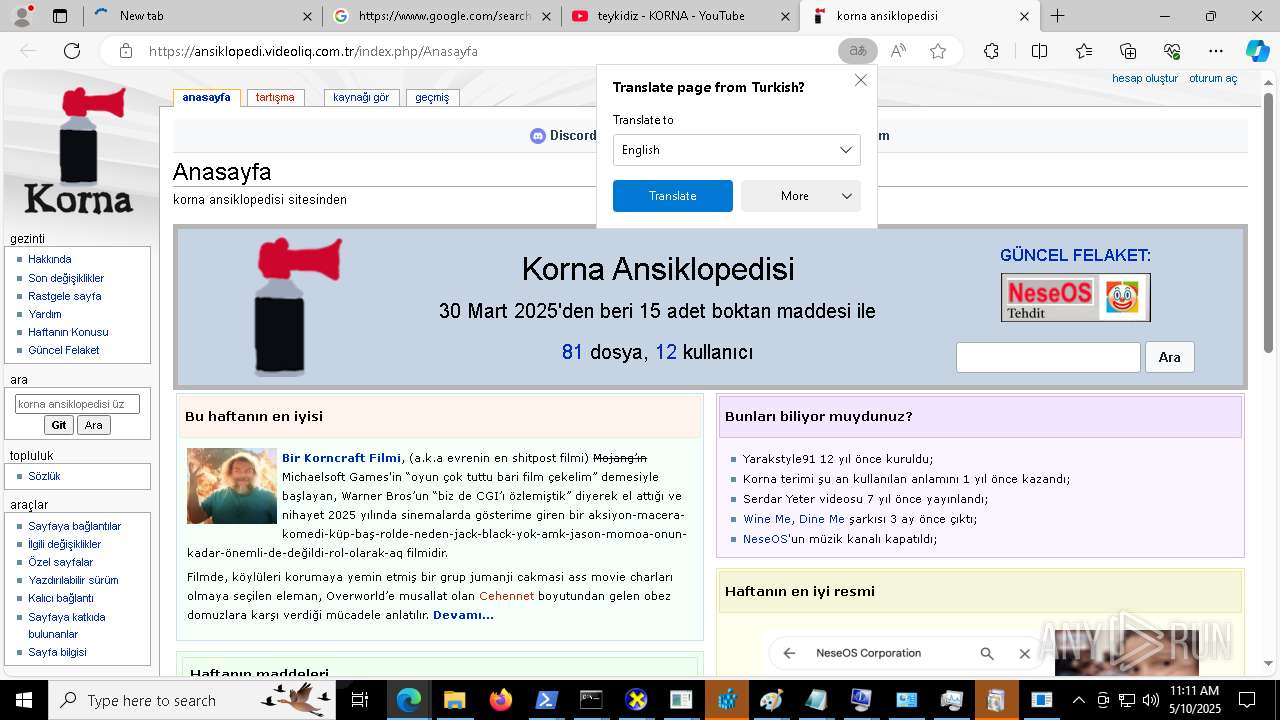Click the Git button in sidebar
1280x720 pixels.
(x=59, y=425)
